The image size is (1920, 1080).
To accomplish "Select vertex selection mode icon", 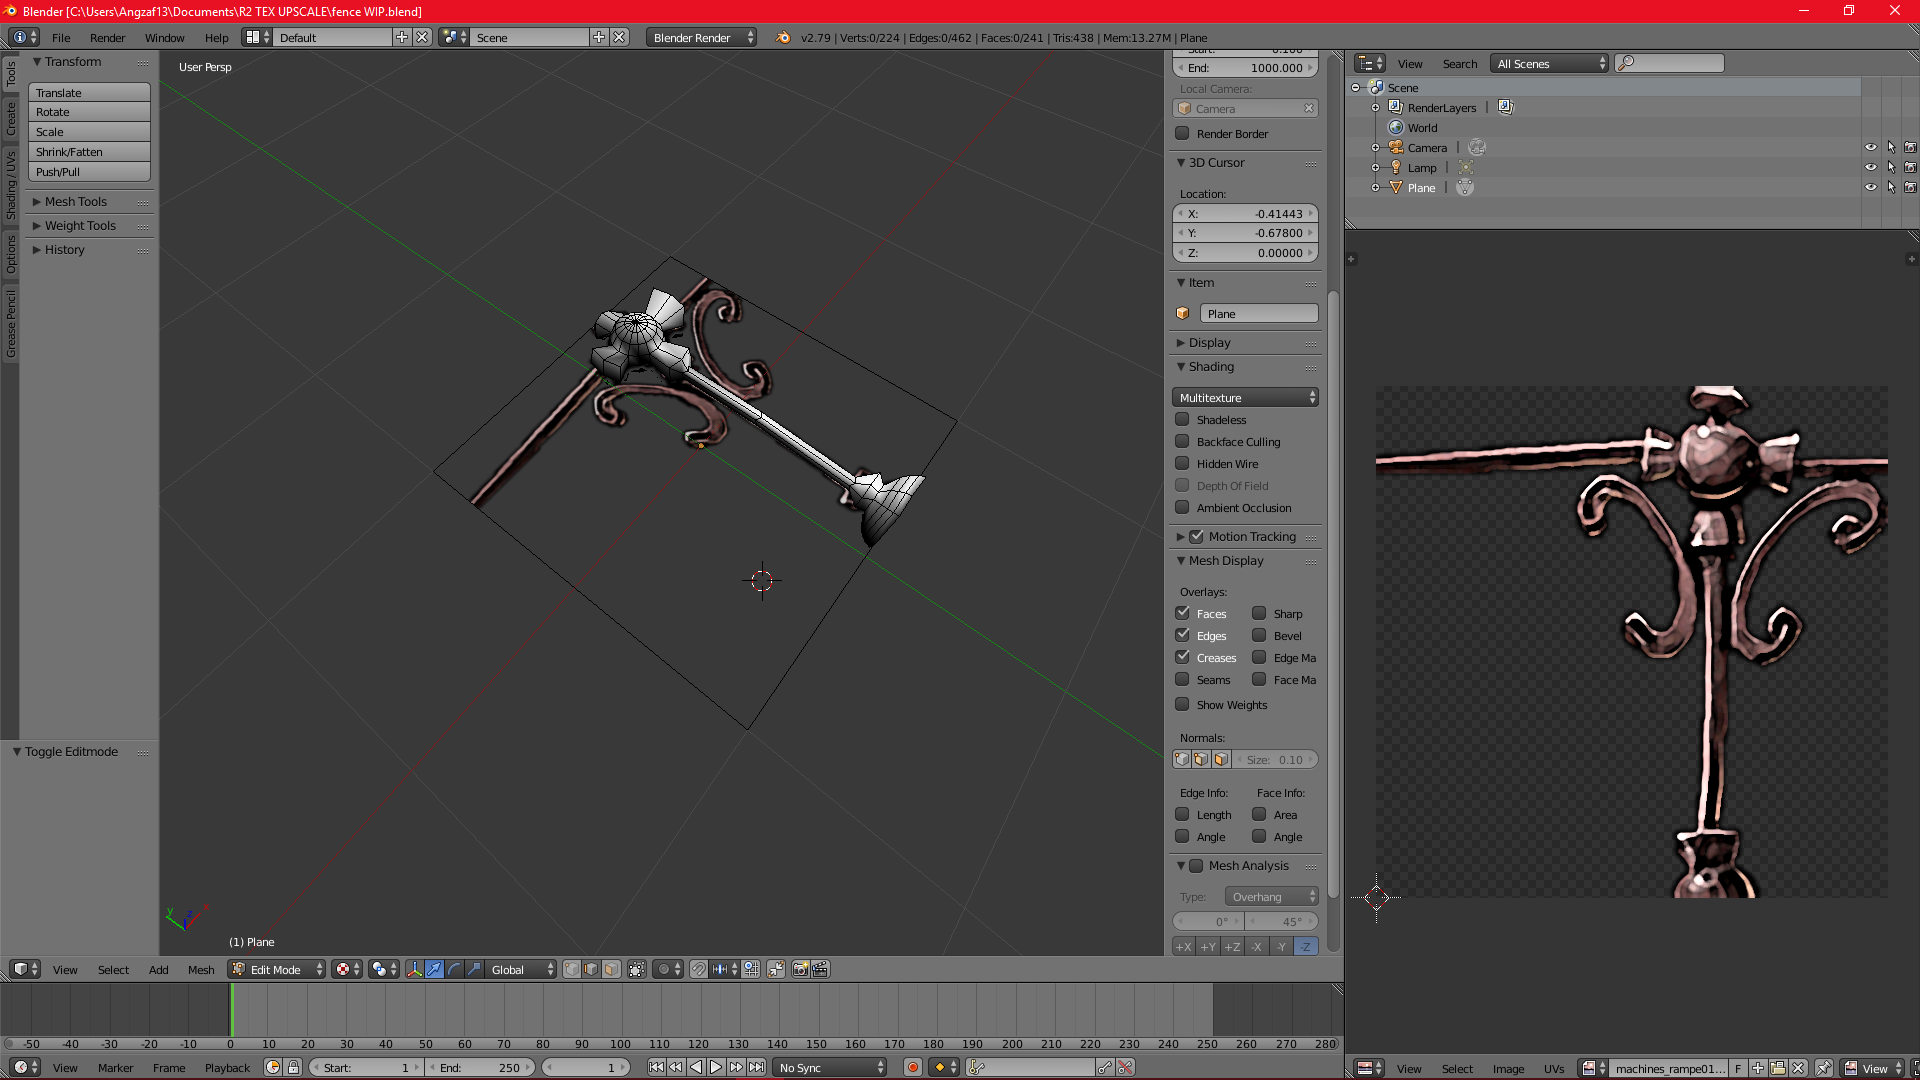I will (572, 969).
